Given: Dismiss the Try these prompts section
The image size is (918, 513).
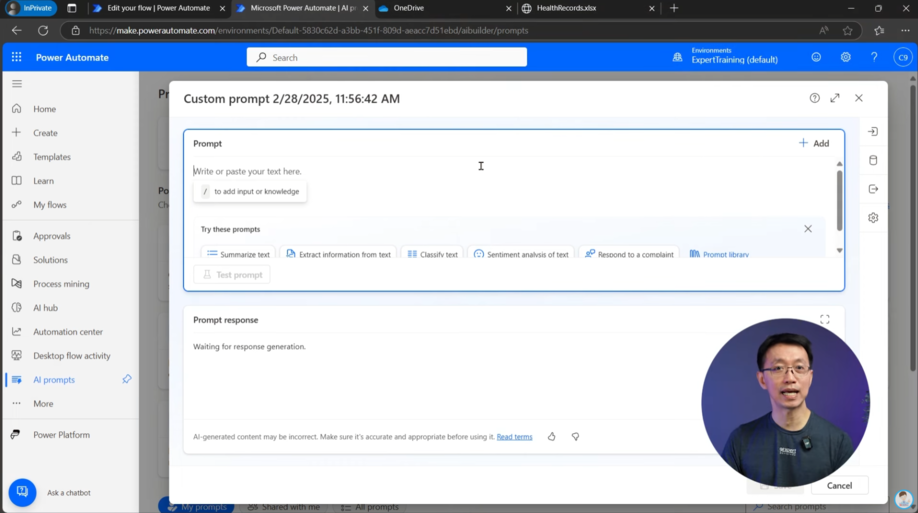Looking at the screenshot, I should coord(808,229).
